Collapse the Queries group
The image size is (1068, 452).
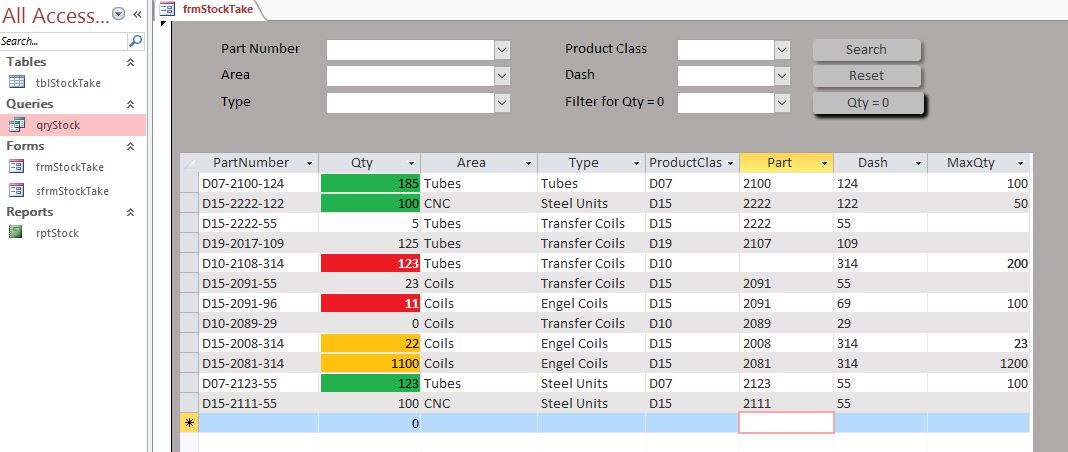tap(130, 104)
